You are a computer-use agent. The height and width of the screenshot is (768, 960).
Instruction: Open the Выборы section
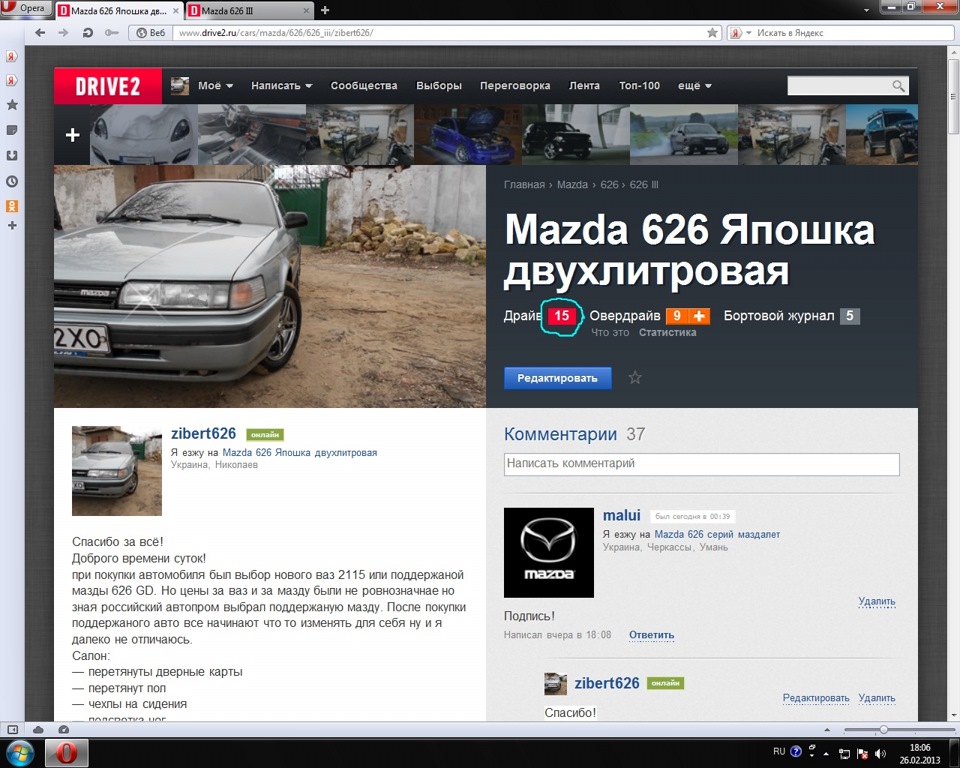[438, 86]
